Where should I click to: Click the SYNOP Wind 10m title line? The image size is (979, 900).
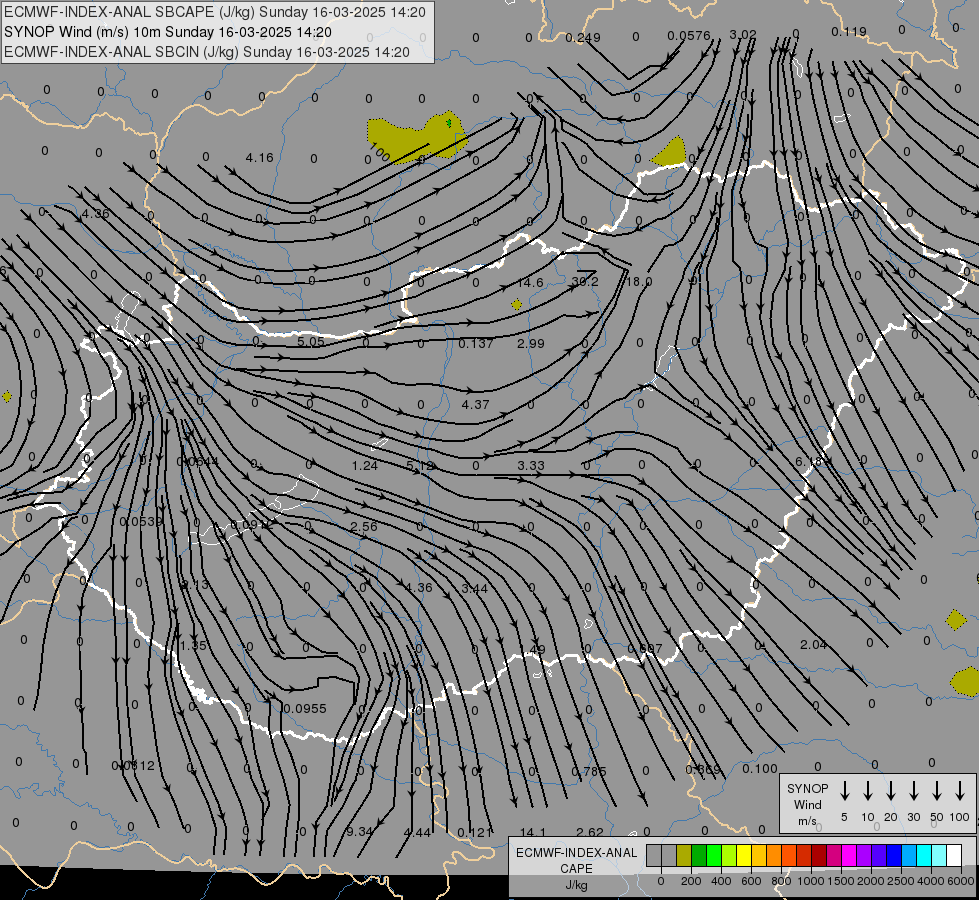pos(167,32)
